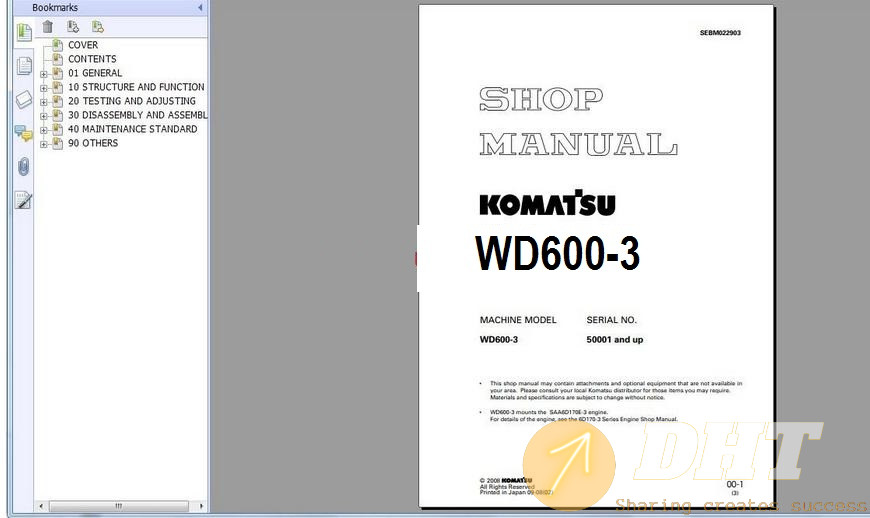Click the WD600-3 model heading
Screen dimensions: 870x518
click(x=558, y=253)
